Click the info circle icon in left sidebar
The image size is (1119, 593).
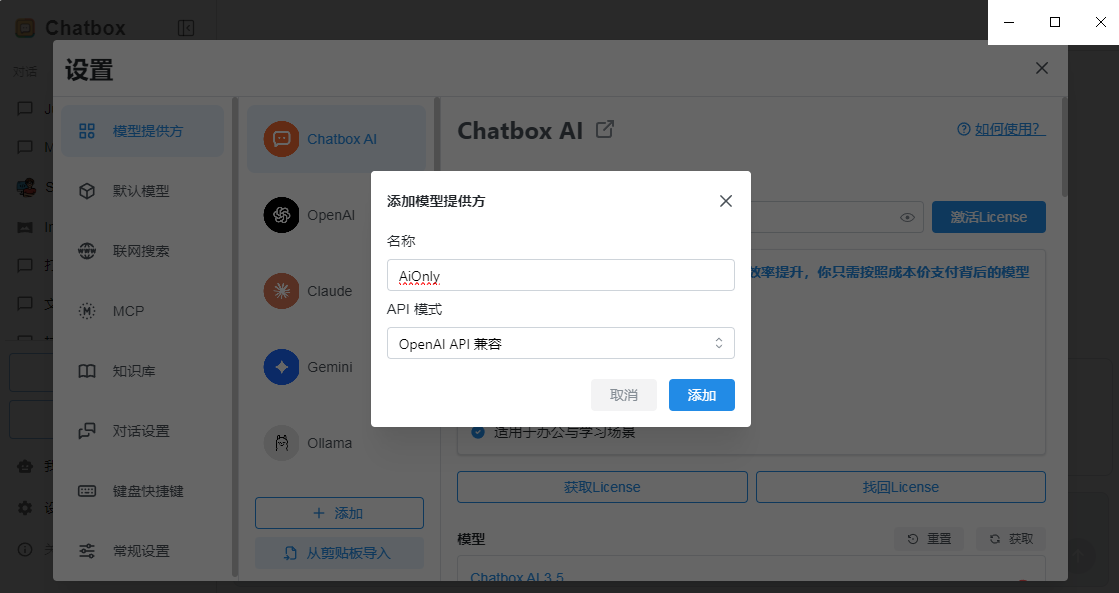click(25, 549)
